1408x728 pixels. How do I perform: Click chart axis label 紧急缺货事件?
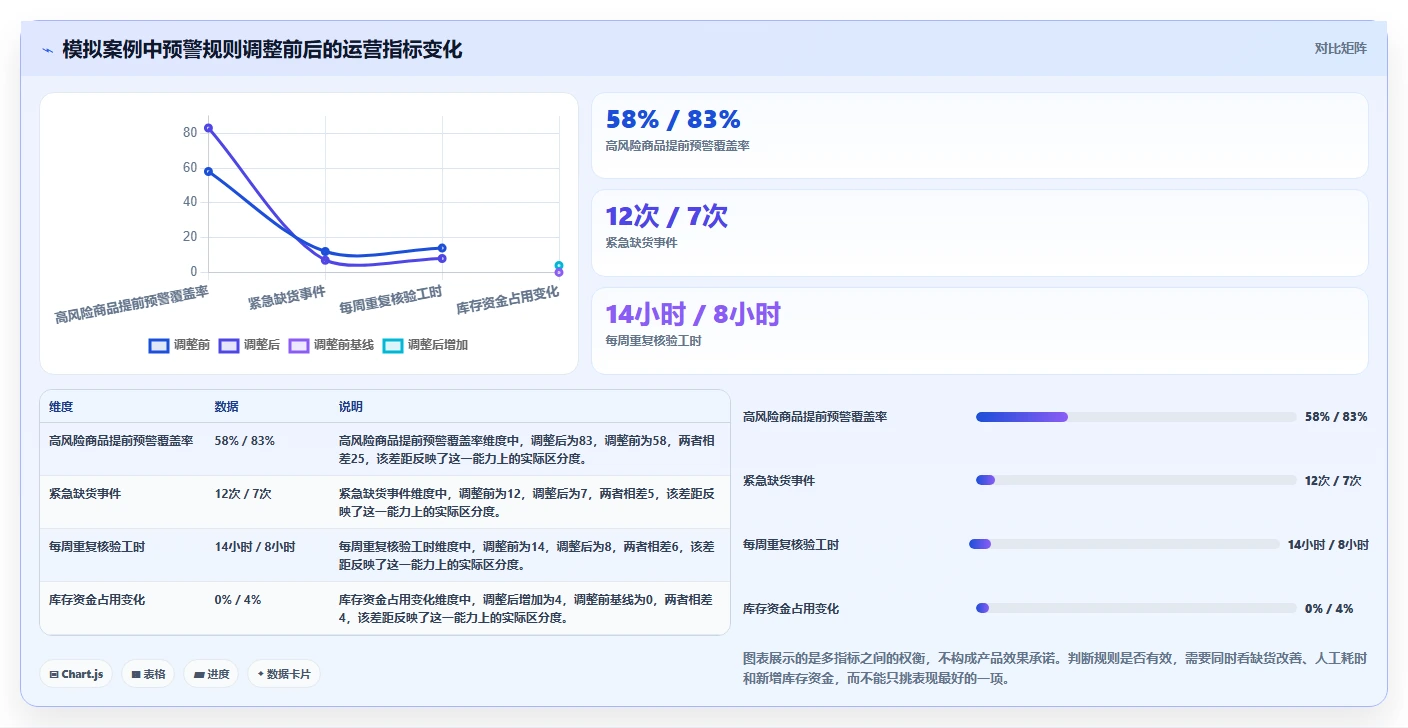click(x=288, y=296)
